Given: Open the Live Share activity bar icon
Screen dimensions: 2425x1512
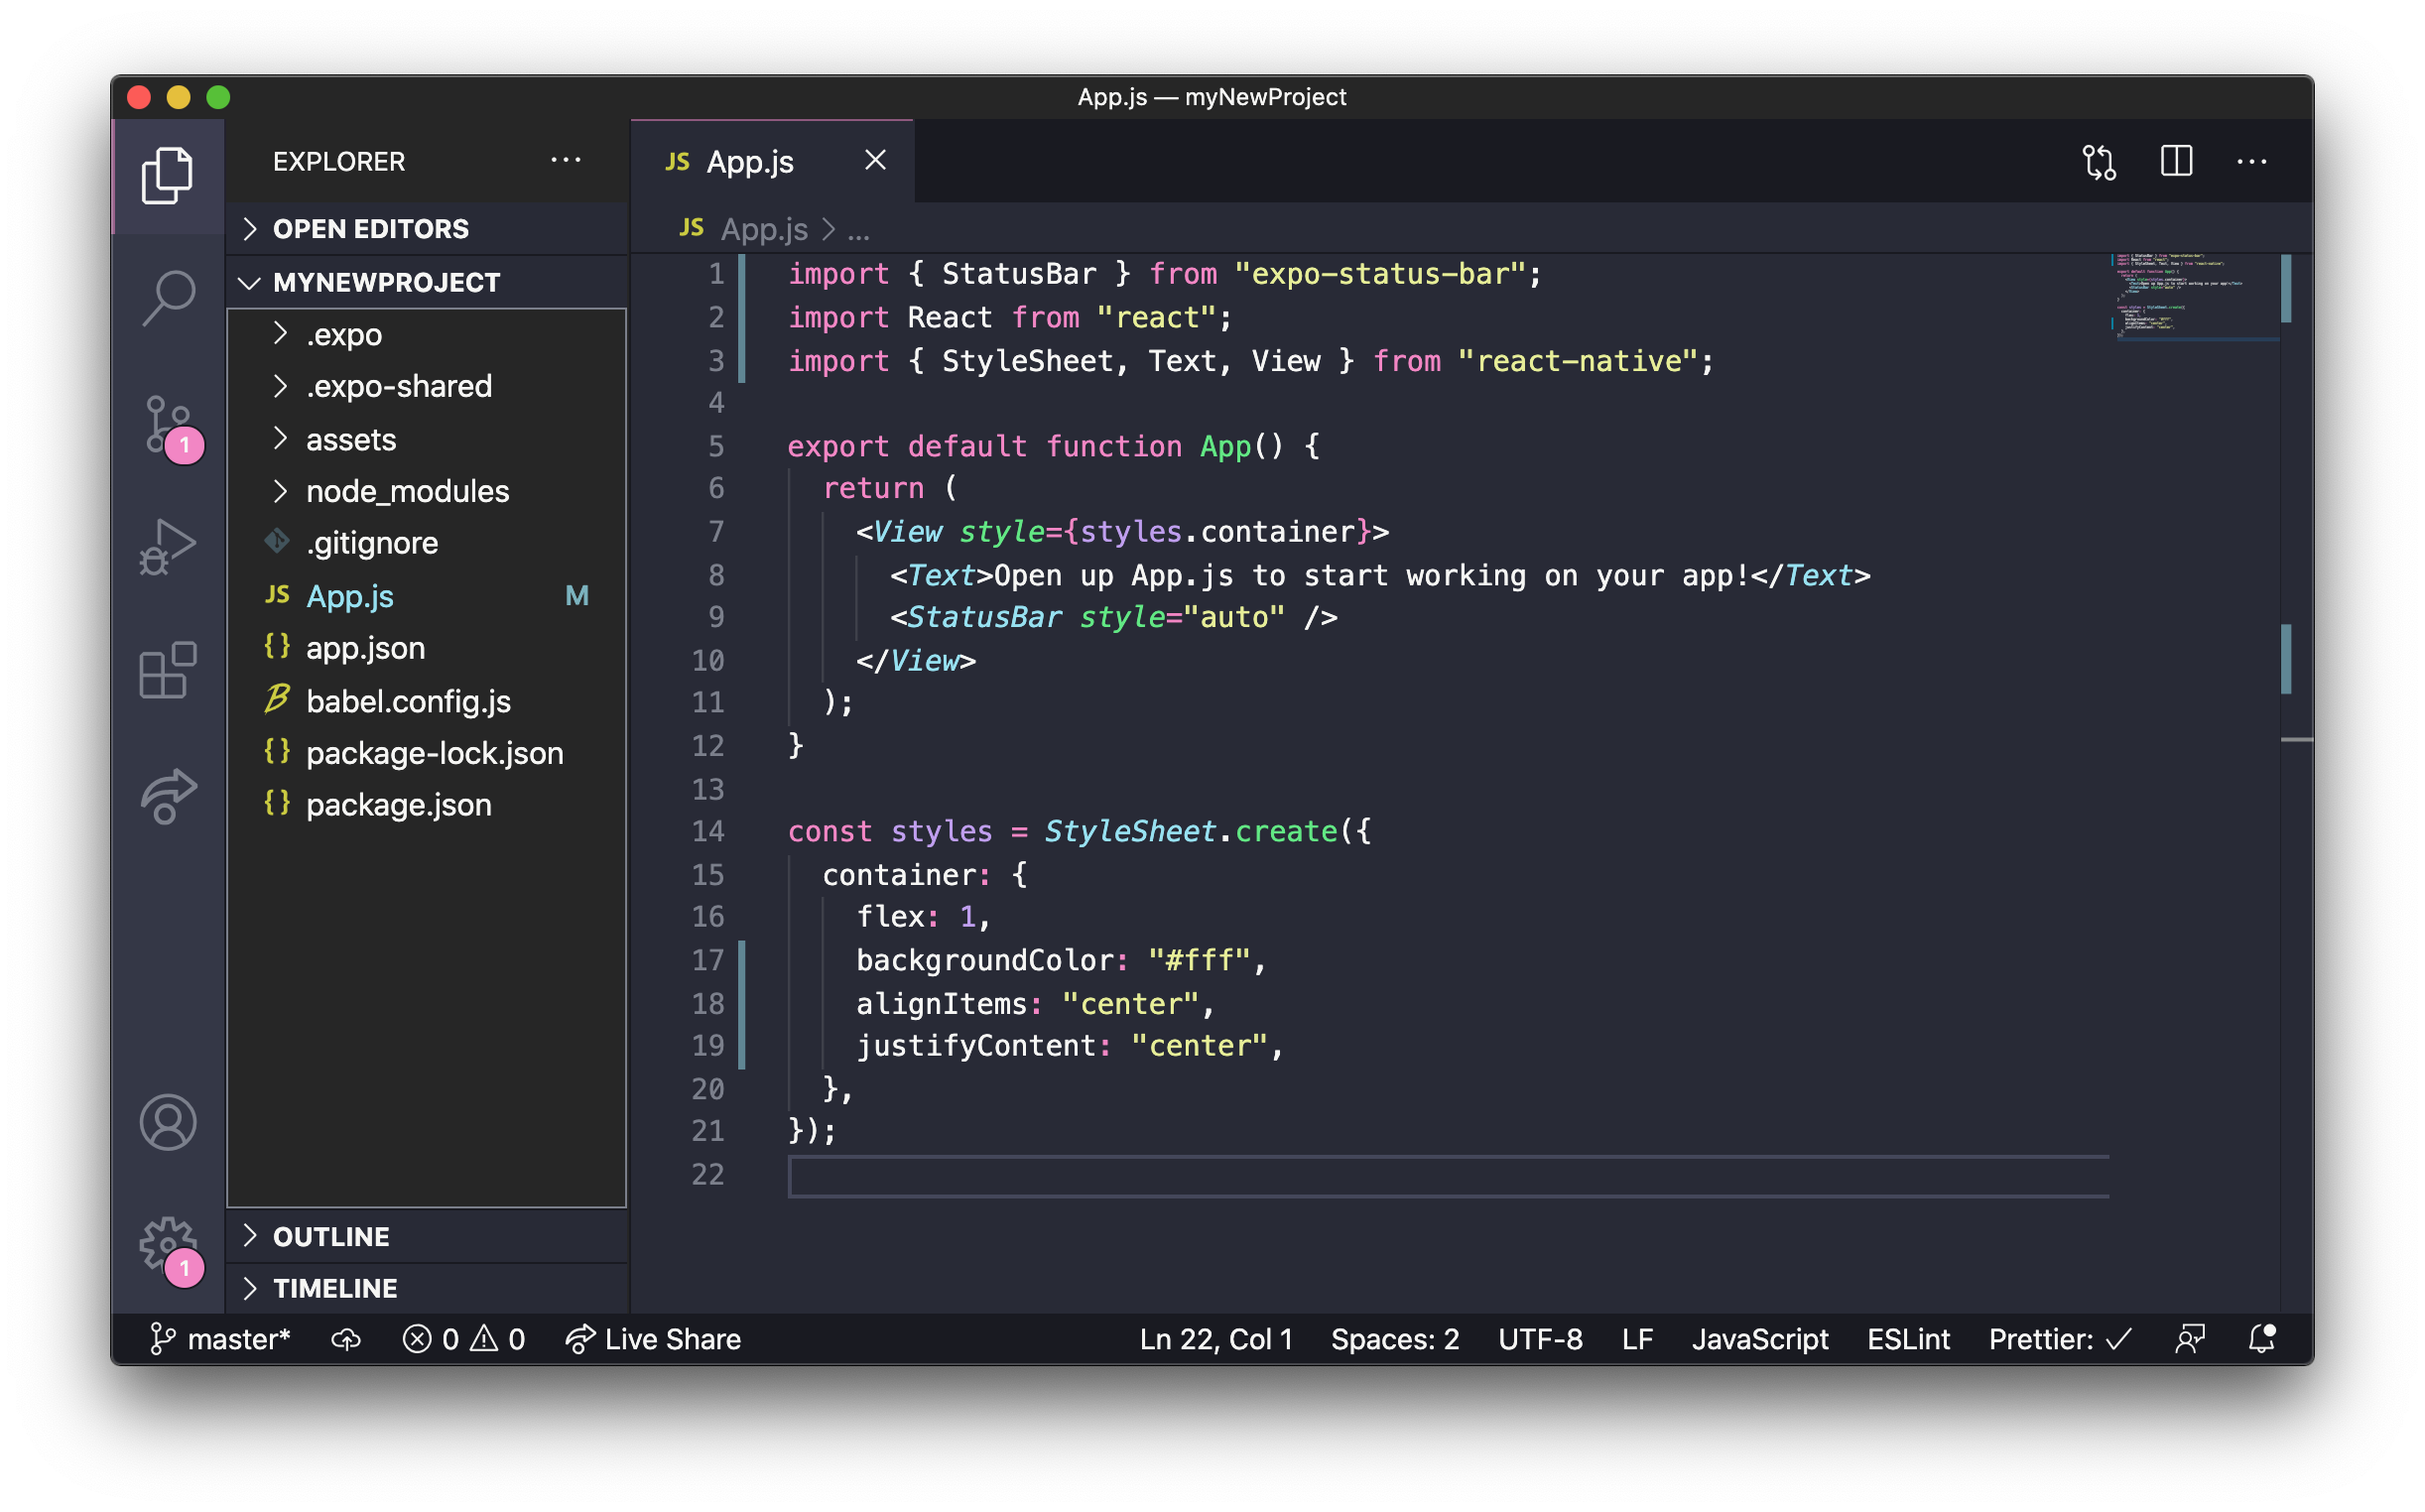Looking at the screenshot, I should (167, 796).
